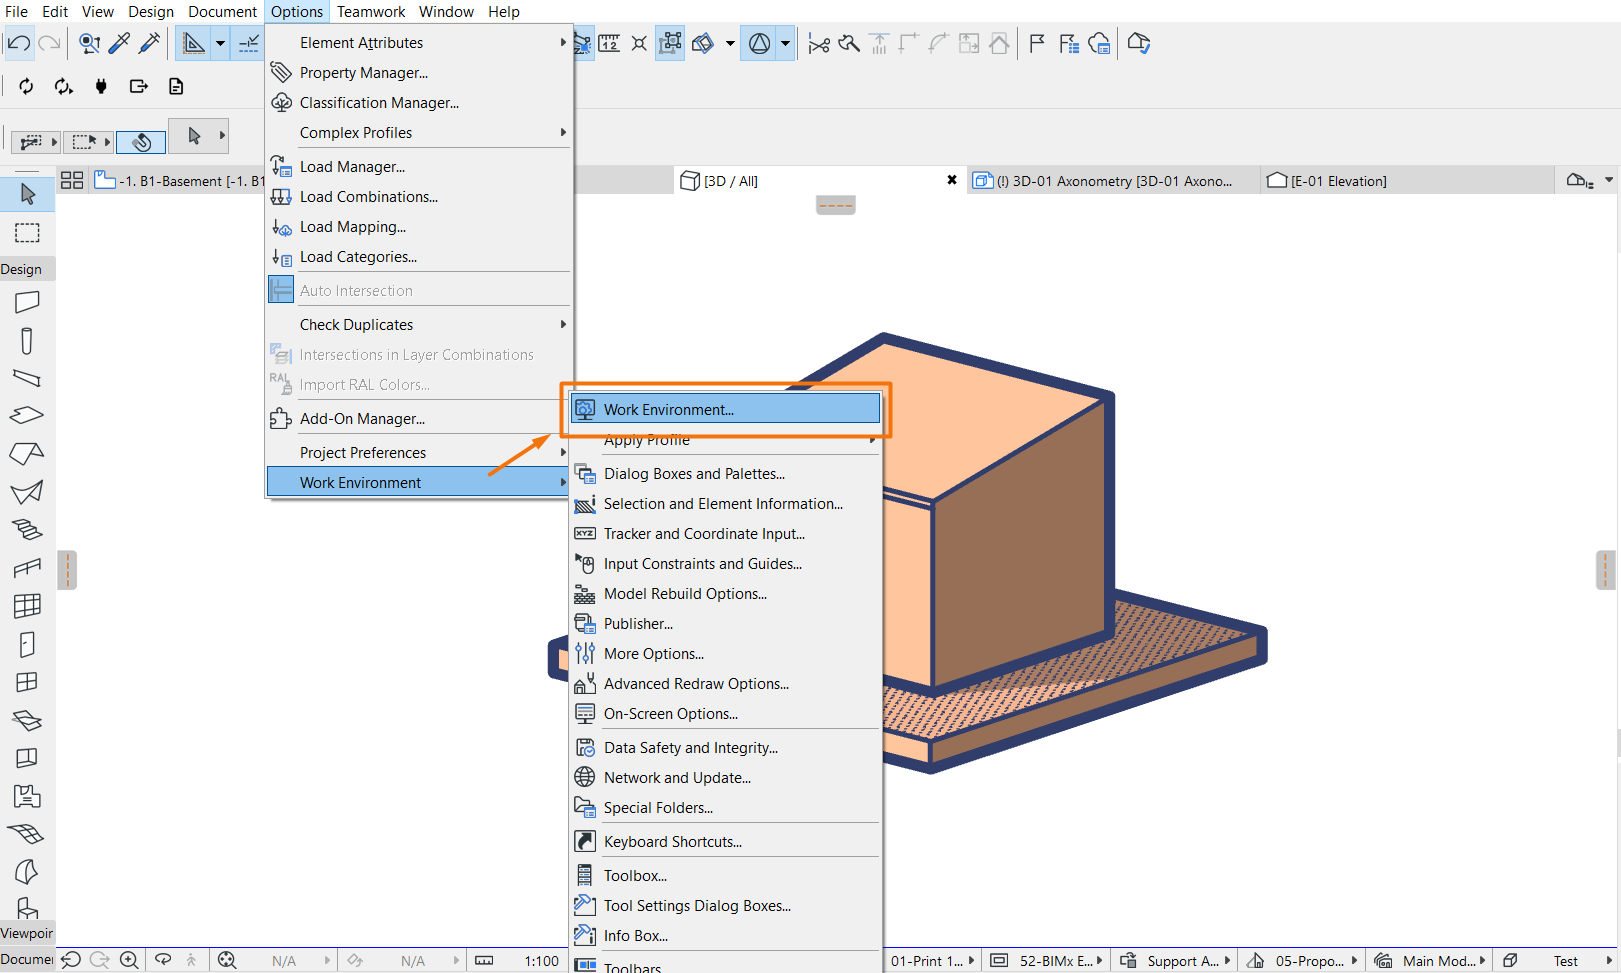Click the Design toolbox section header

click(x=22, y=269)
